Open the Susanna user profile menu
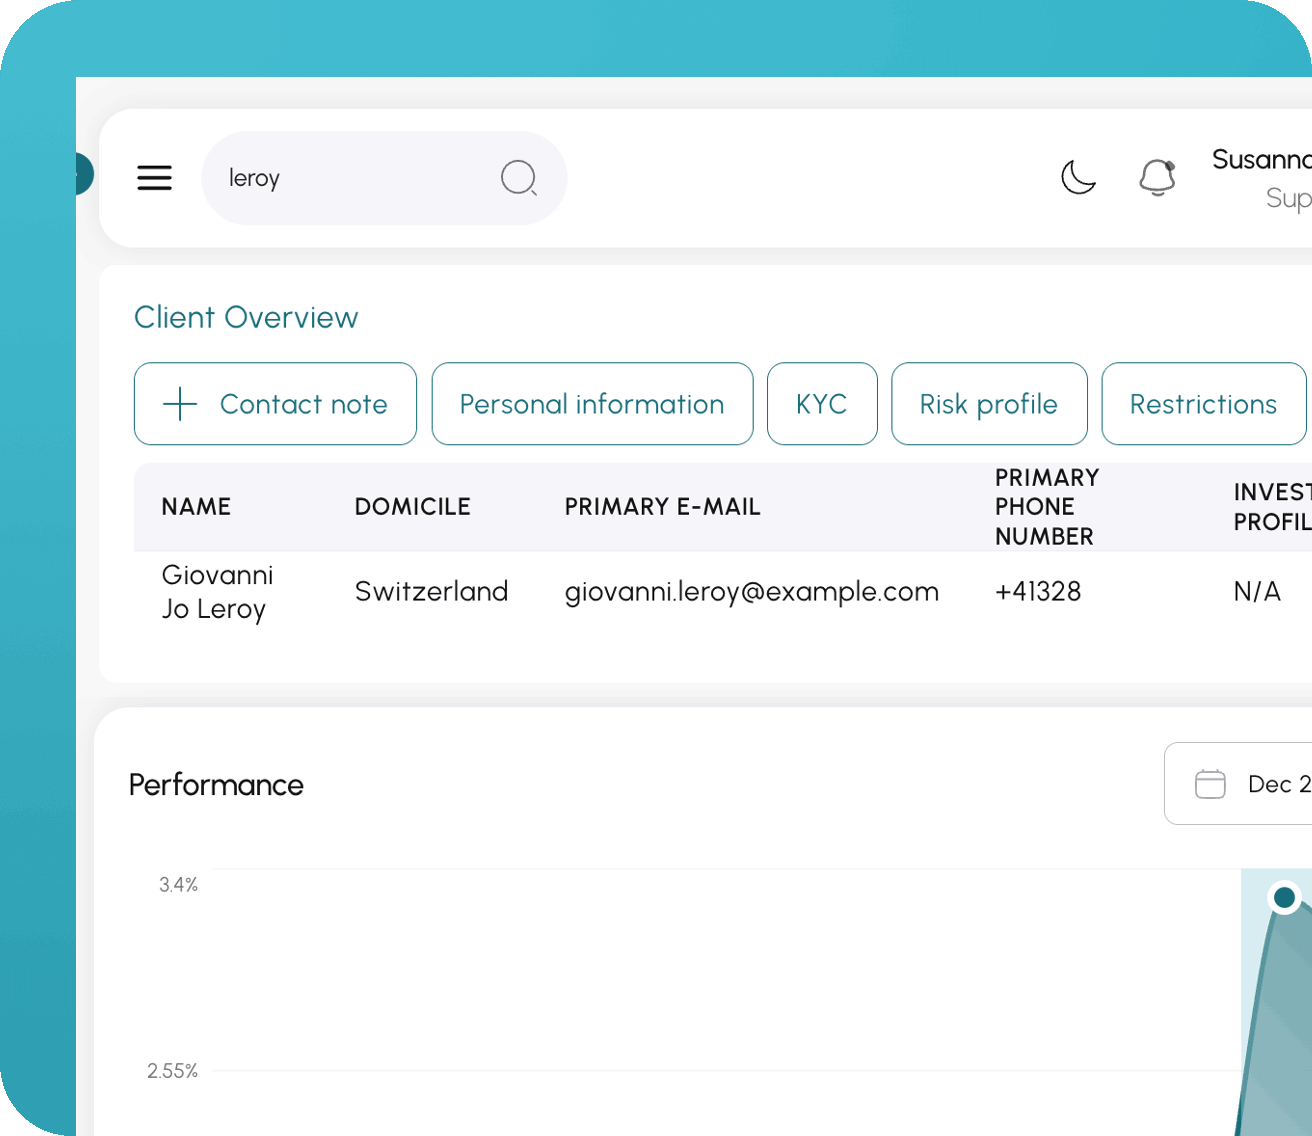The width and height of the screenshot is (1312, 1136). pos(1262,178)
